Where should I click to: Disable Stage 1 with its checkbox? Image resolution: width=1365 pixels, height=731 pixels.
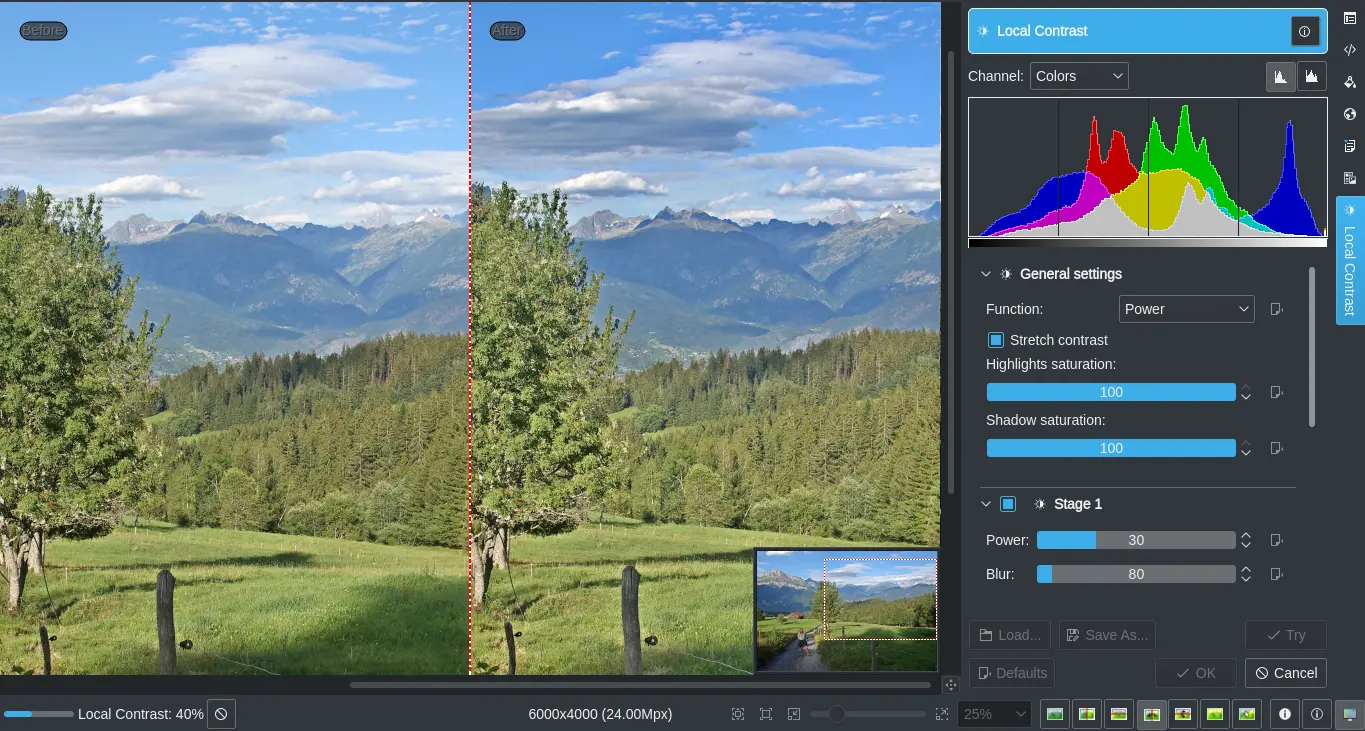click(x=1008, y=504)
